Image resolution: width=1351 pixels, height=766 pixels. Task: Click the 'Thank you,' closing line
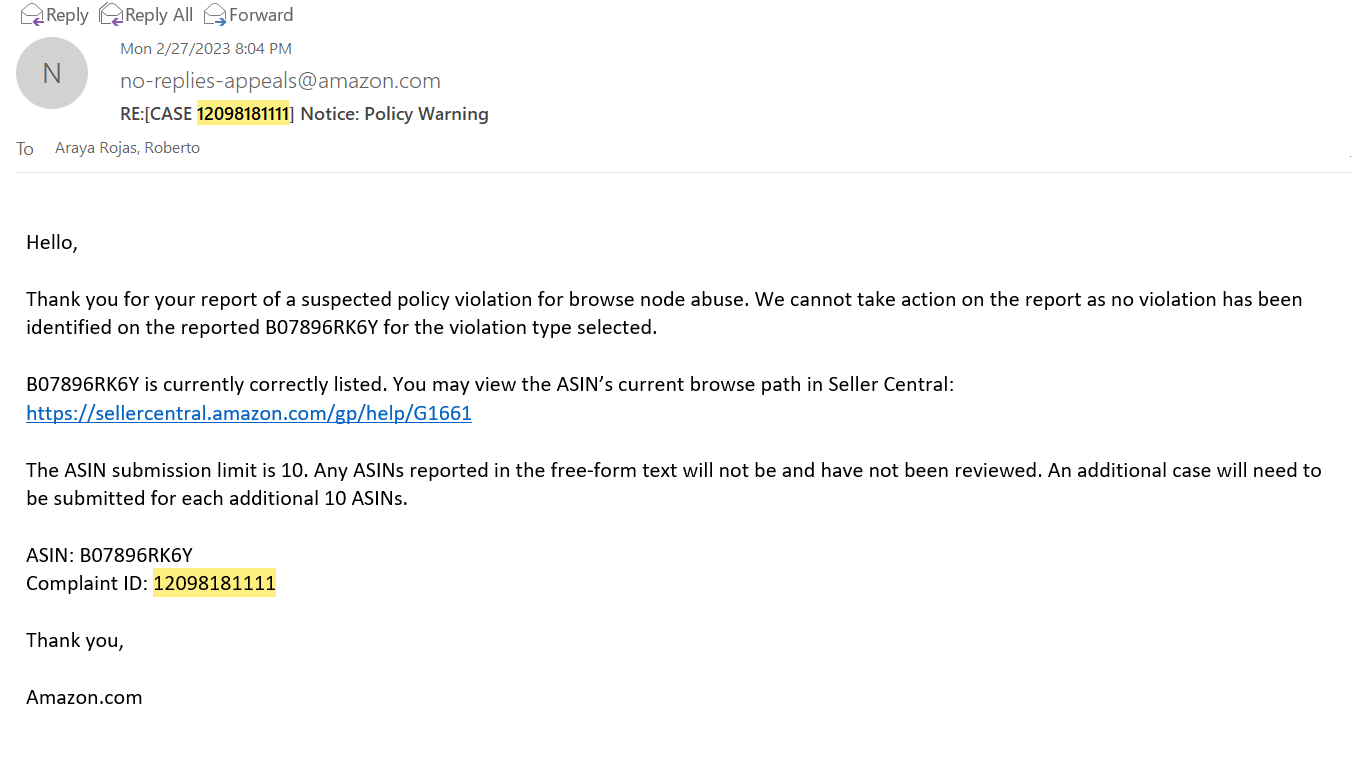(75, 641)
